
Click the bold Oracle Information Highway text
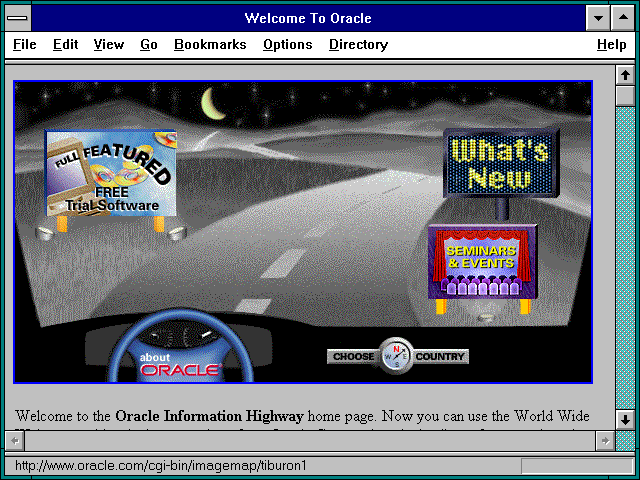[209, 416]
